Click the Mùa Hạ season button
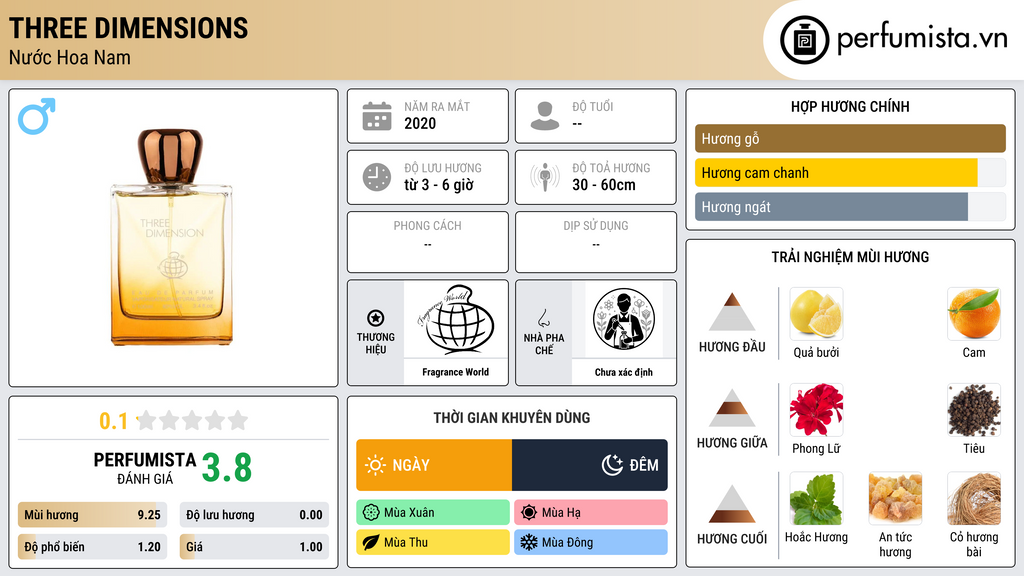The height and width of the screenshot is (576, 1024). [591, 513]
